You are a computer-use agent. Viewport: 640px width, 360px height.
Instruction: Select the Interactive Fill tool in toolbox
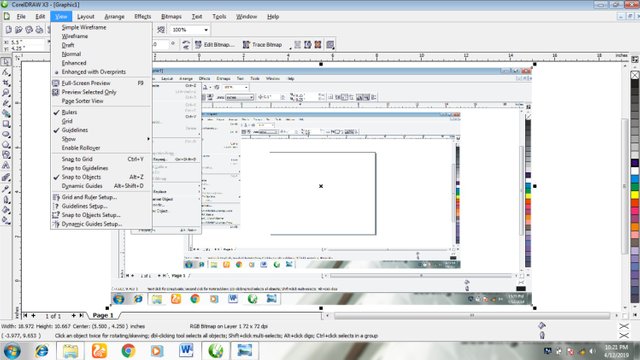[6, 220]
